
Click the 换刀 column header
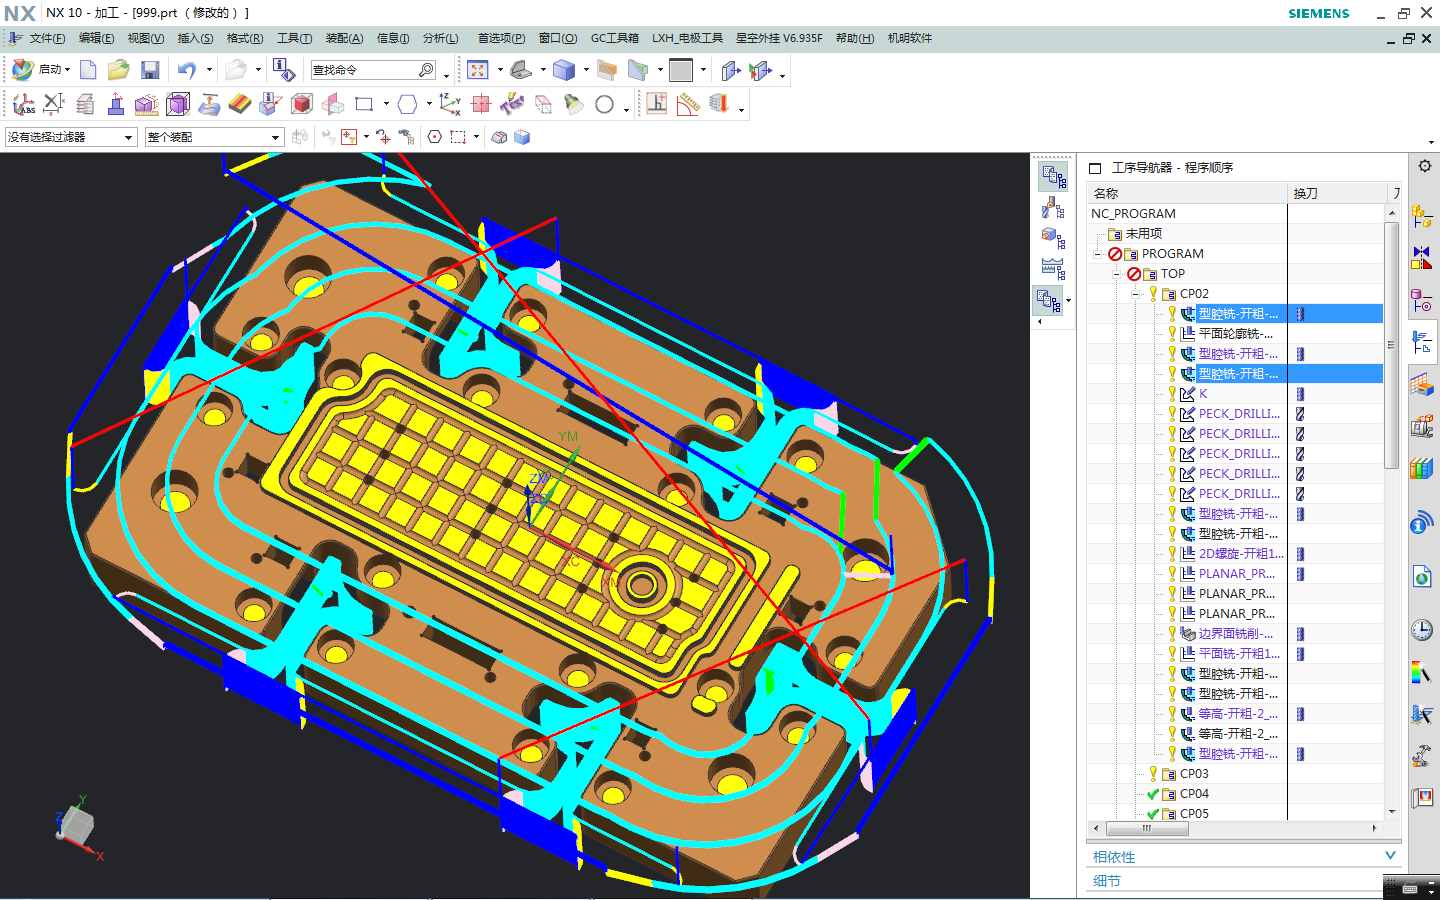(x=1305, y=193)
